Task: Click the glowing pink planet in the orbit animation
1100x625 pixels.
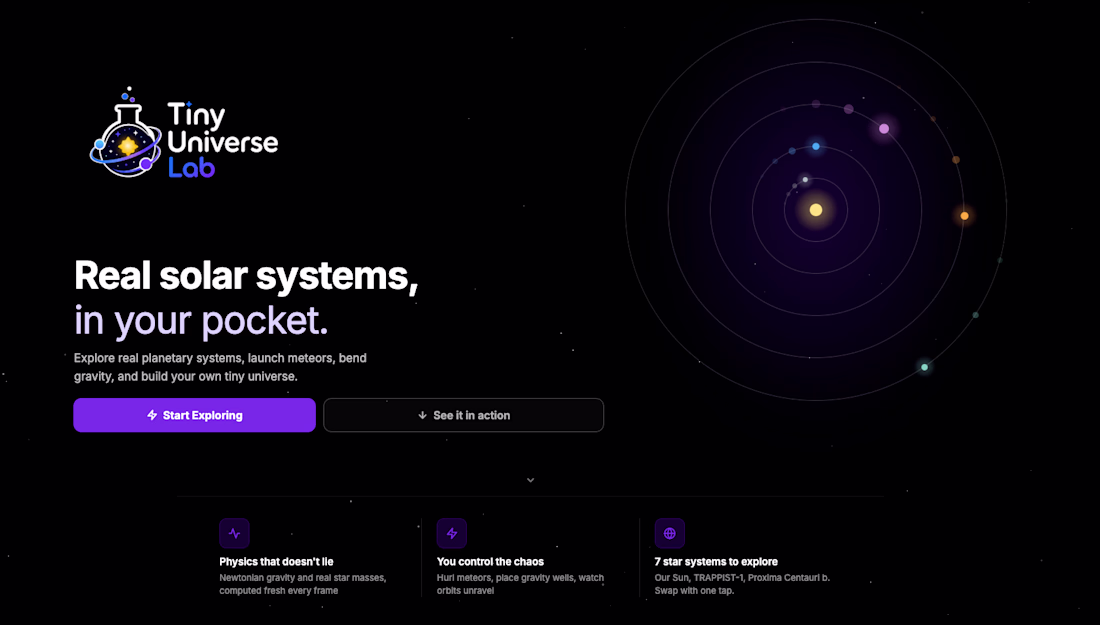Action: coord(884,128)
